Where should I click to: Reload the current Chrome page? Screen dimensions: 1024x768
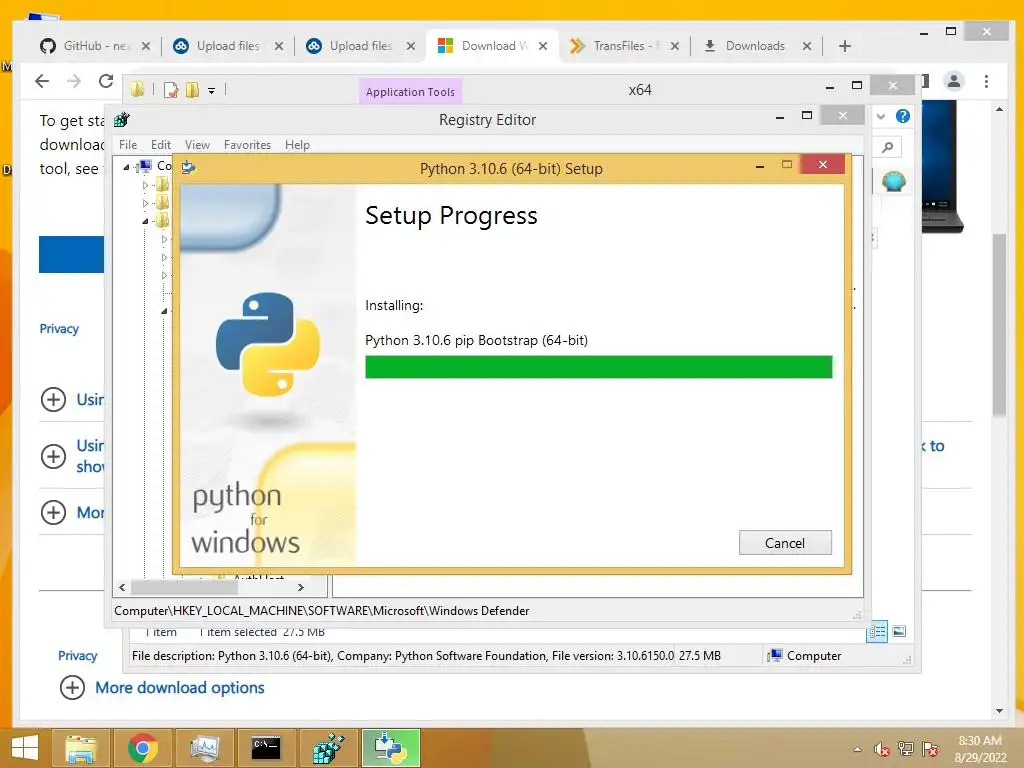tap(105, 81)
